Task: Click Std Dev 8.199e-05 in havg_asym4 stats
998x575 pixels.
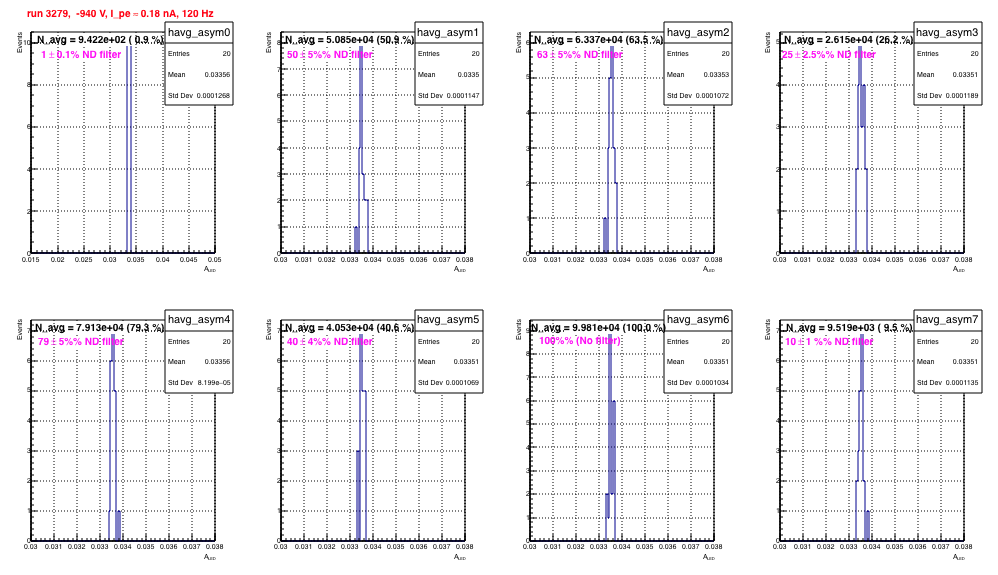Action: click(199, 383)
